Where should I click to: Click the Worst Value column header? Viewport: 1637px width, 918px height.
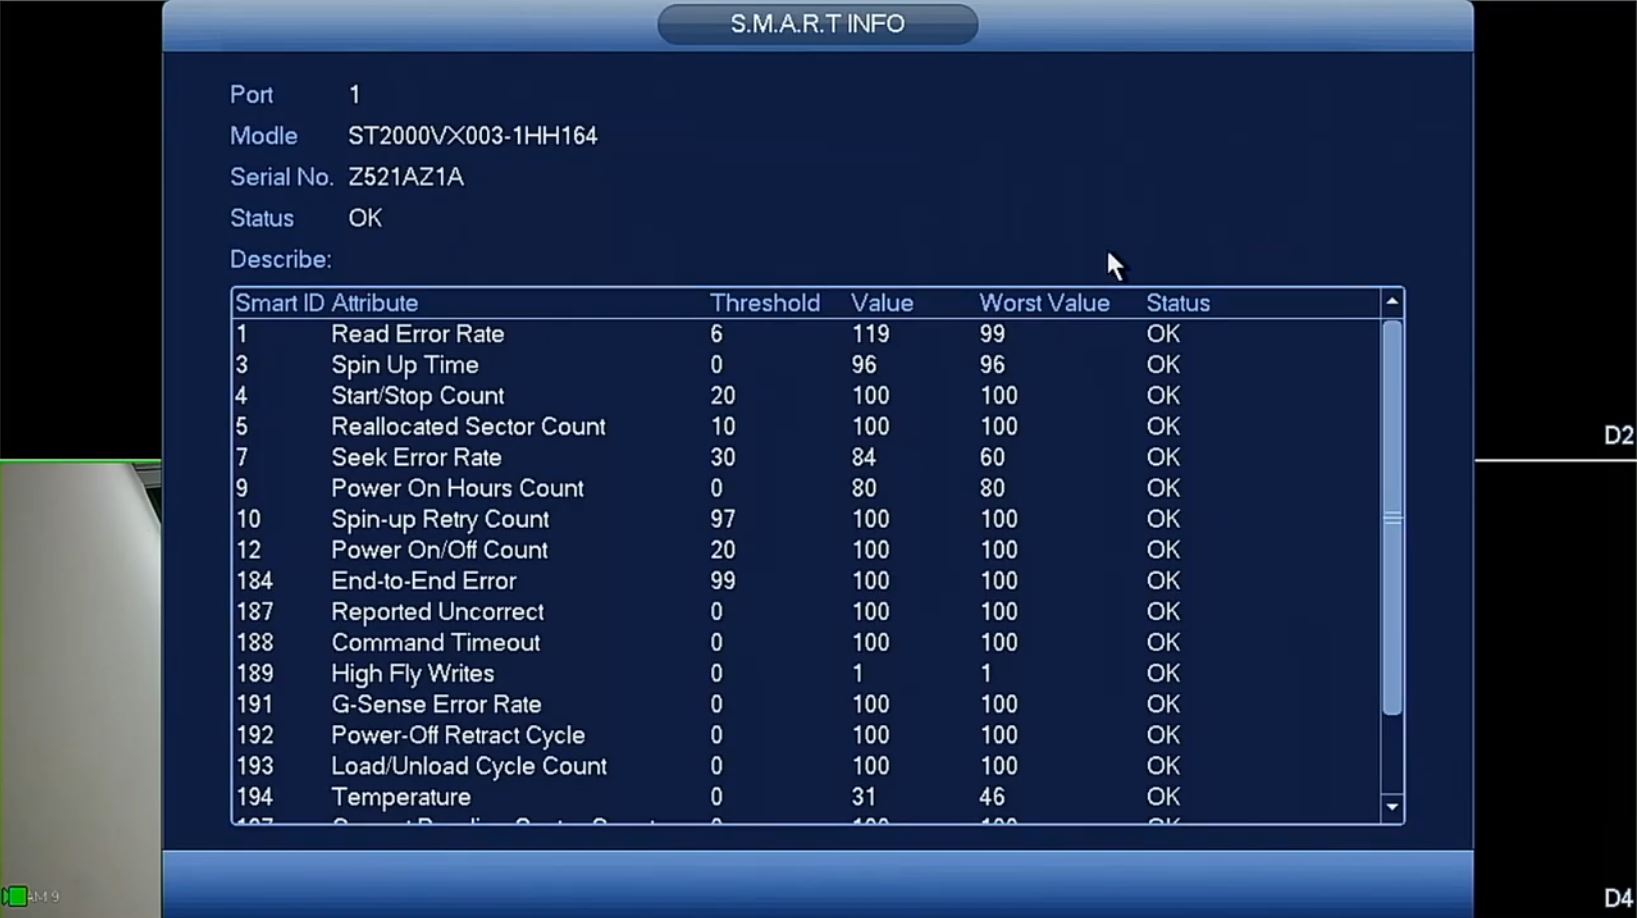click(x=1044, y=303)
